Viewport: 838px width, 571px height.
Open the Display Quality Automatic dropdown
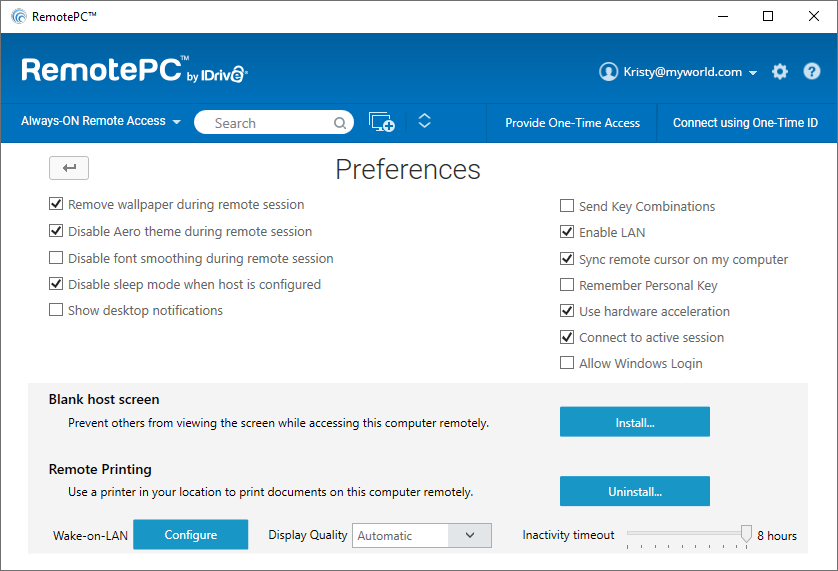tap(422, 535)
